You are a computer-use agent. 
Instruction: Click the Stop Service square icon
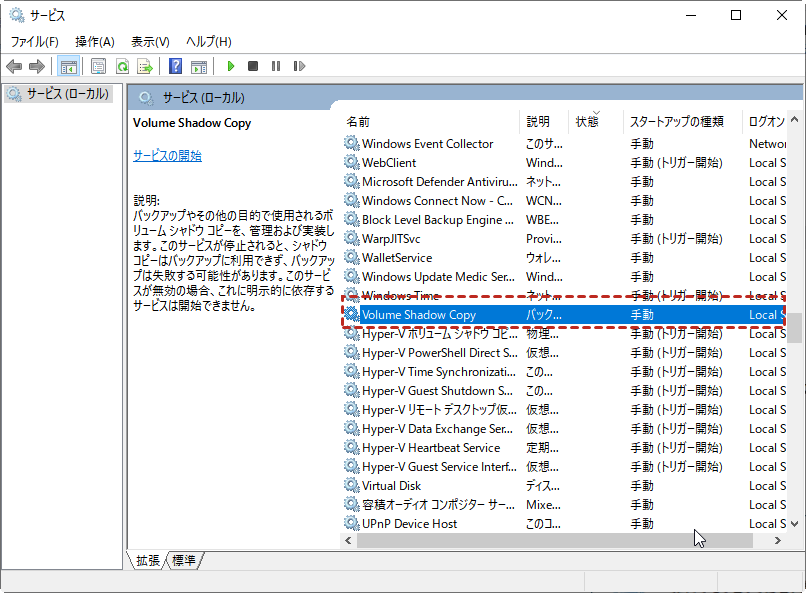253,66
